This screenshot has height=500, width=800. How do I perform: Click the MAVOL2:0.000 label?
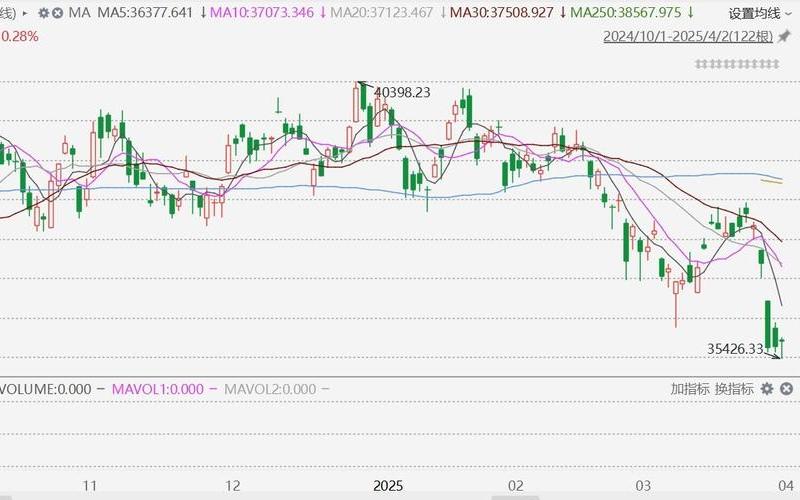click(x=270, y=389)
